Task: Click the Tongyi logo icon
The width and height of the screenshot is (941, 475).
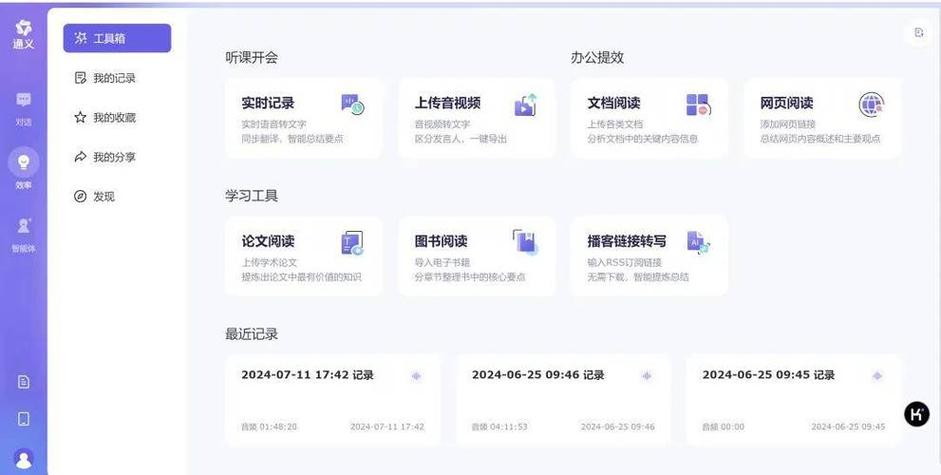Action: (23, 28)
